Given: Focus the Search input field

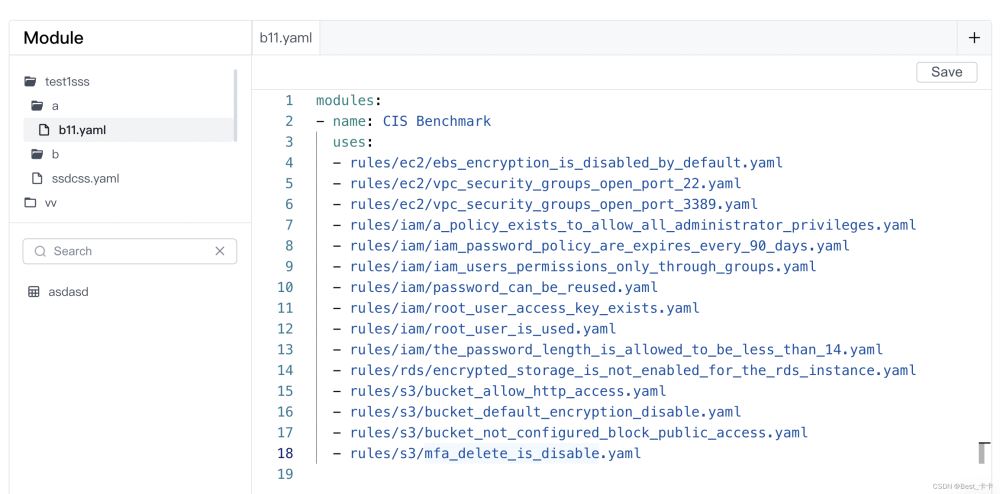Looking at the screenshot, I should pyautogui.click(x=125, y=252).
